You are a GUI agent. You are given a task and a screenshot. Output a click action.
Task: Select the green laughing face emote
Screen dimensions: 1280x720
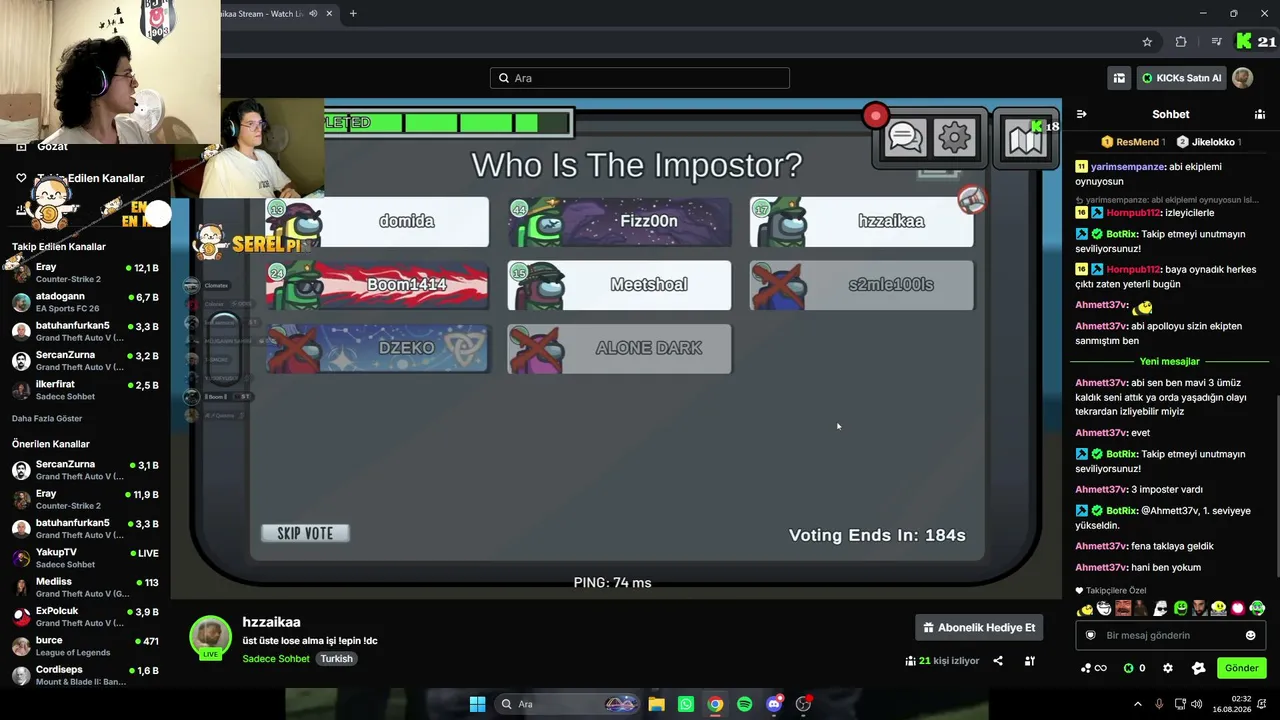1181,608
